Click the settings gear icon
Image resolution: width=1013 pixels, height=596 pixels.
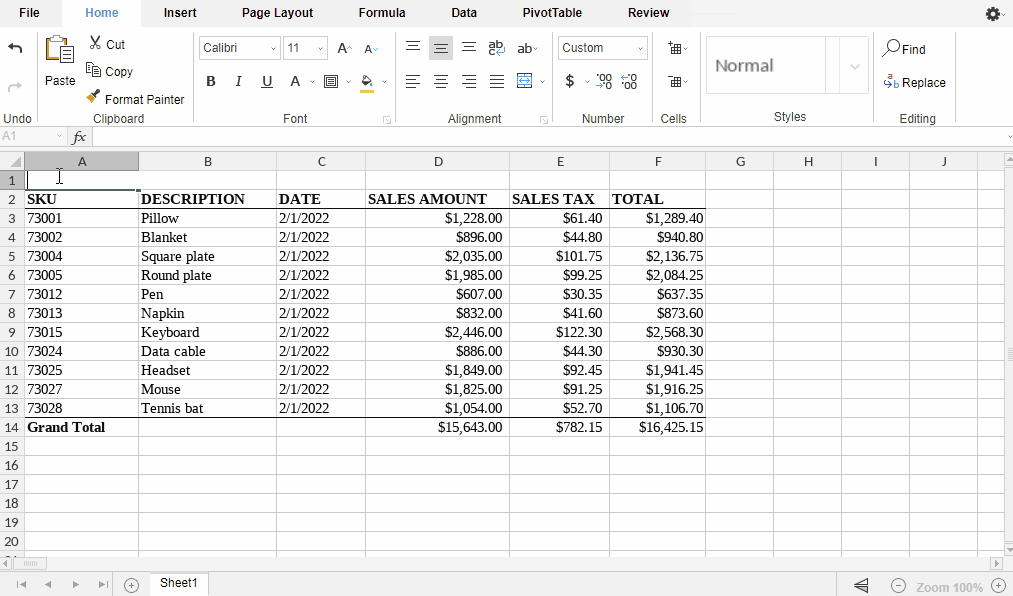[992, 14]
